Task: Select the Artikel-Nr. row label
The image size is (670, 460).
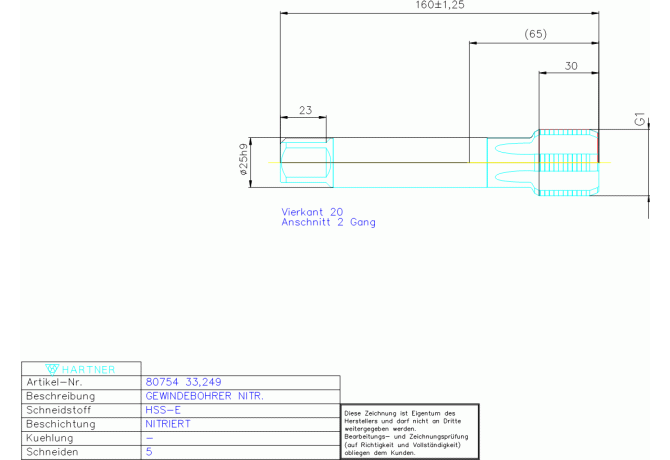Action: click(56, 382)
